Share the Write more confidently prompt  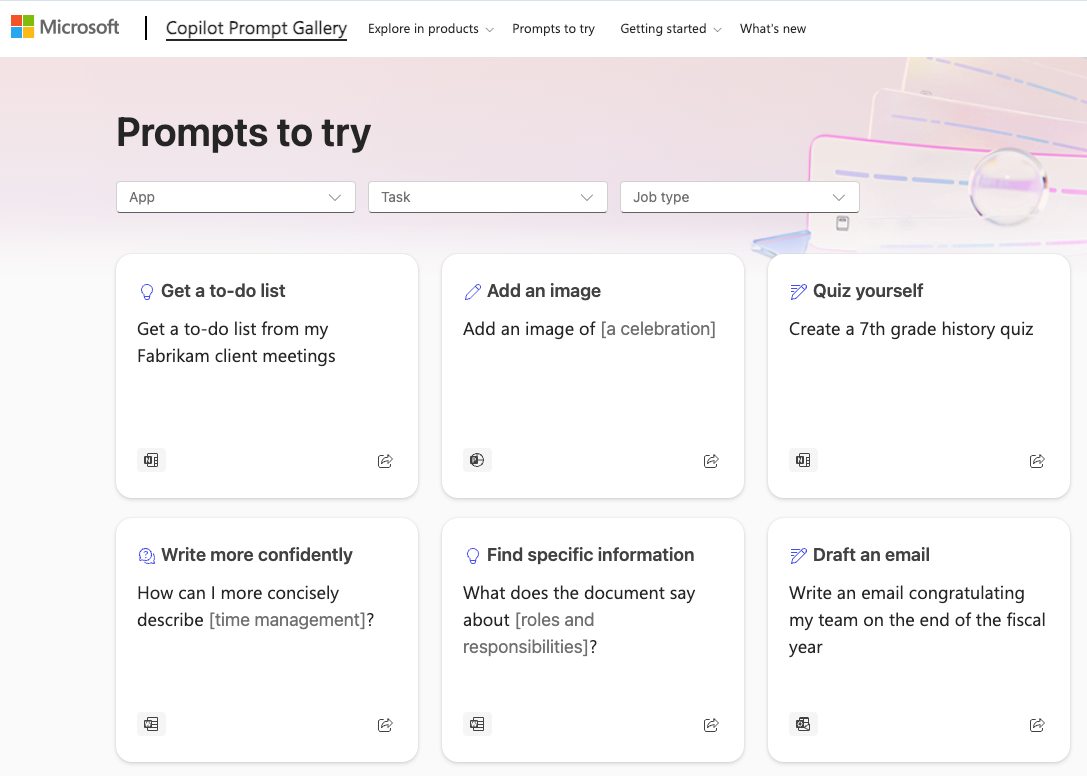point(385,725)
